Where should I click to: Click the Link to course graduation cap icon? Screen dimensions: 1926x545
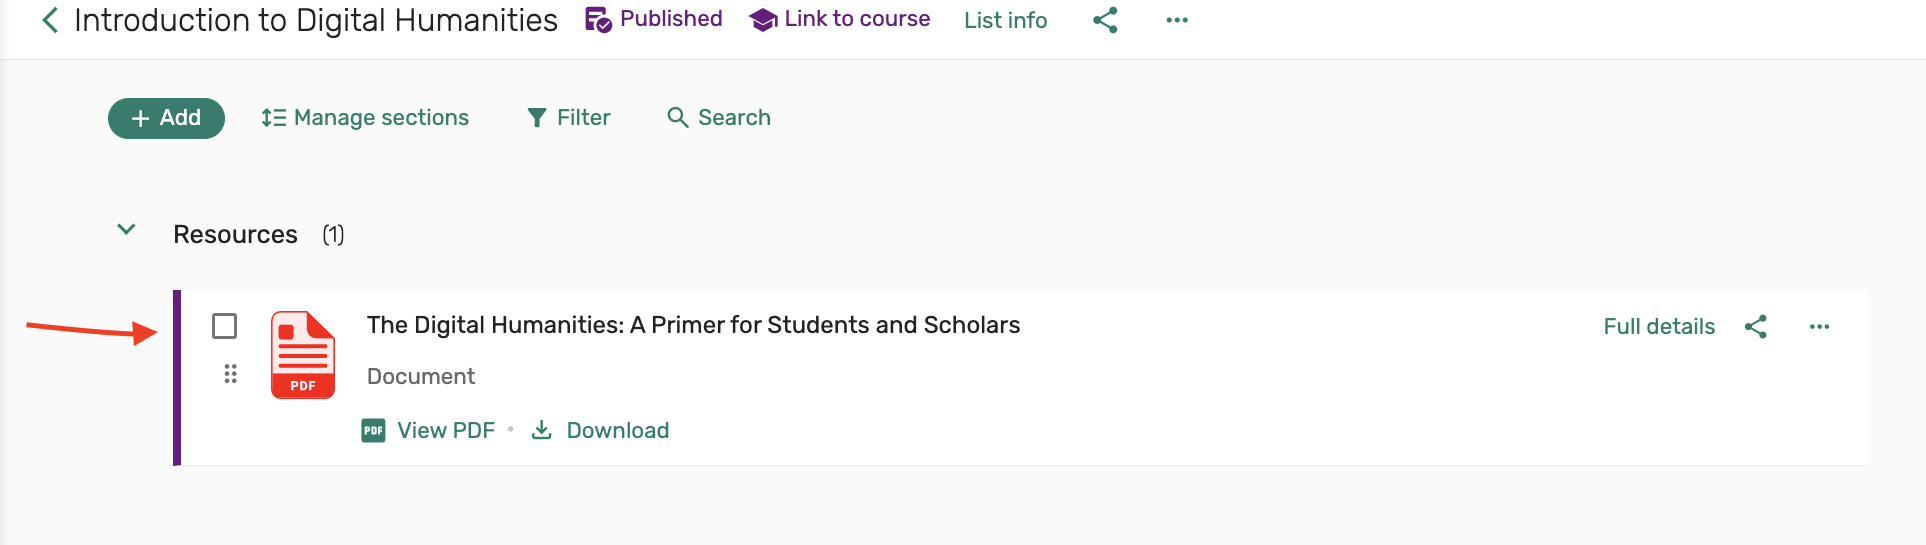pos(763,20)
